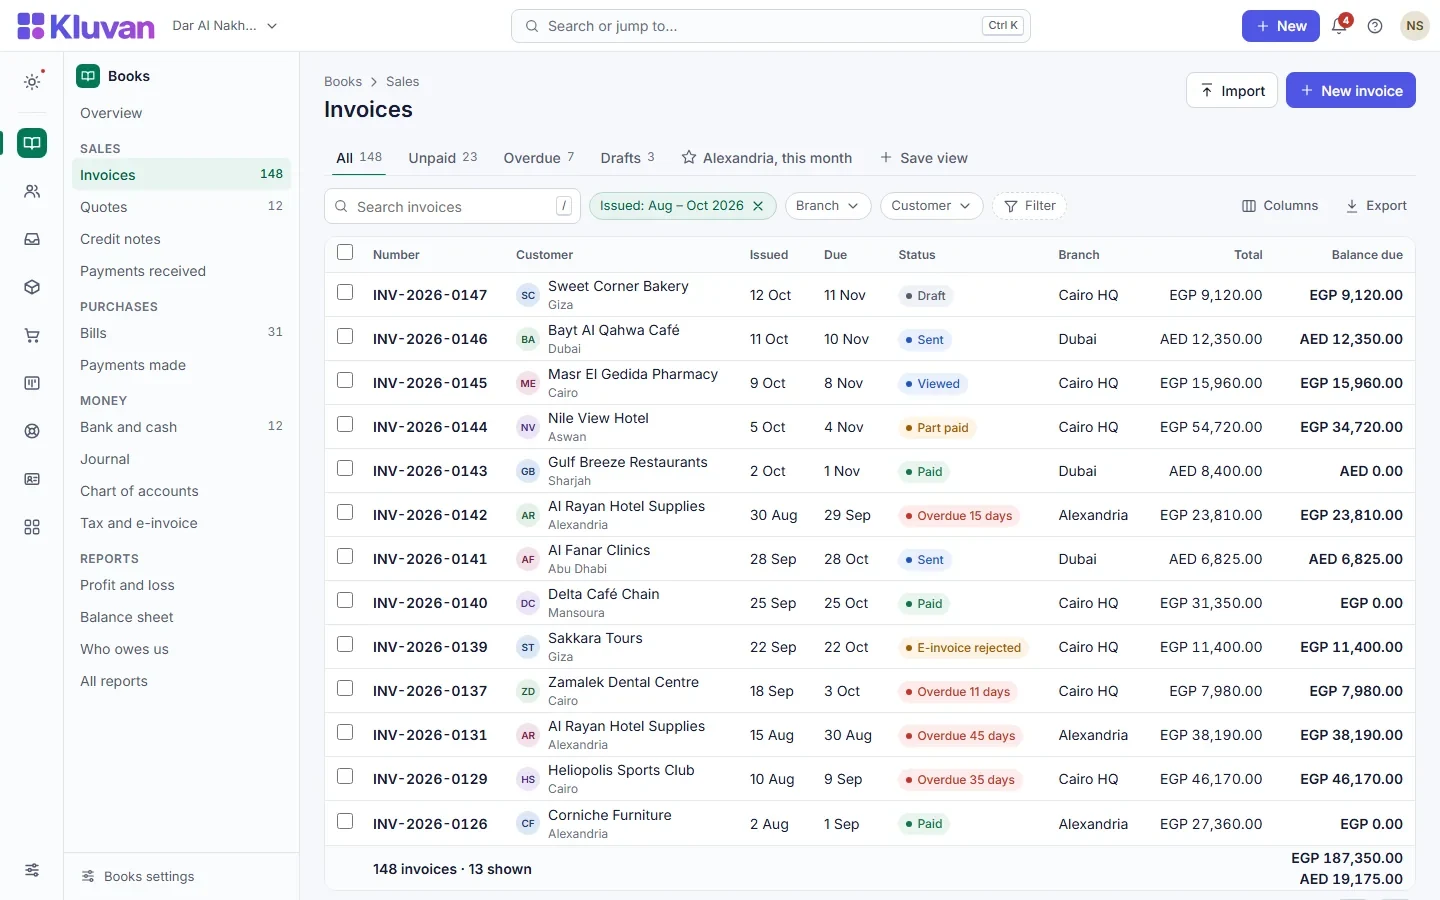Click the New invoice button

1351,91
